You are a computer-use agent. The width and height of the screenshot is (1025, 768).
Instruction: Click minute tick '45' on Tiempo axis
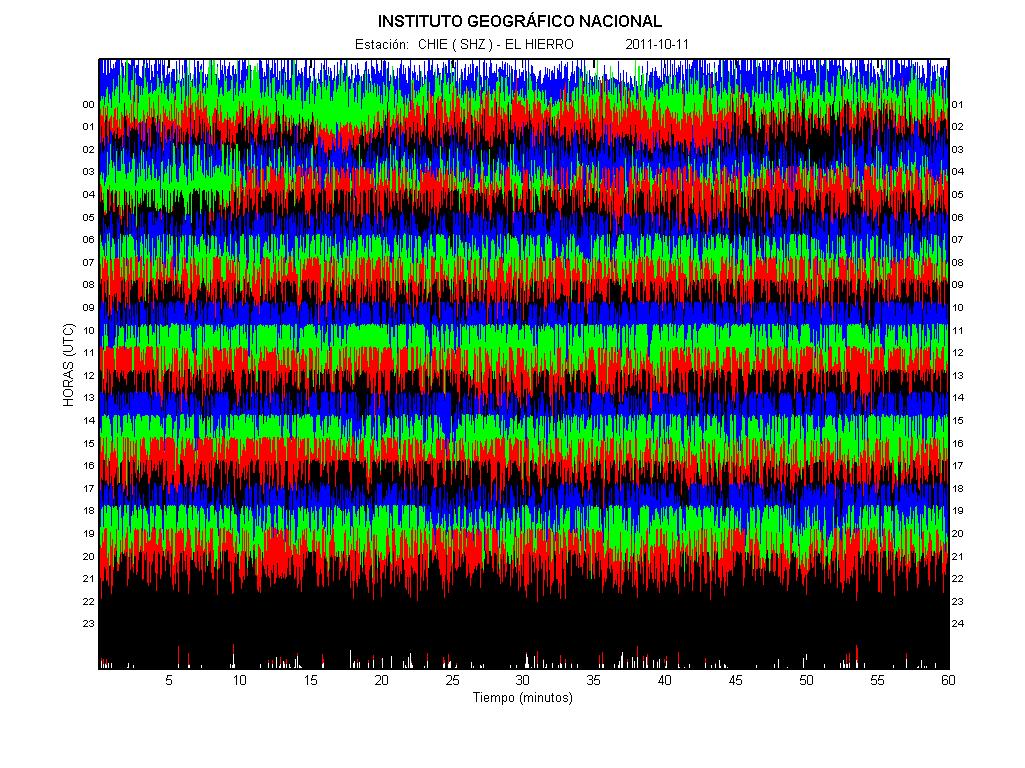(735, 680)
